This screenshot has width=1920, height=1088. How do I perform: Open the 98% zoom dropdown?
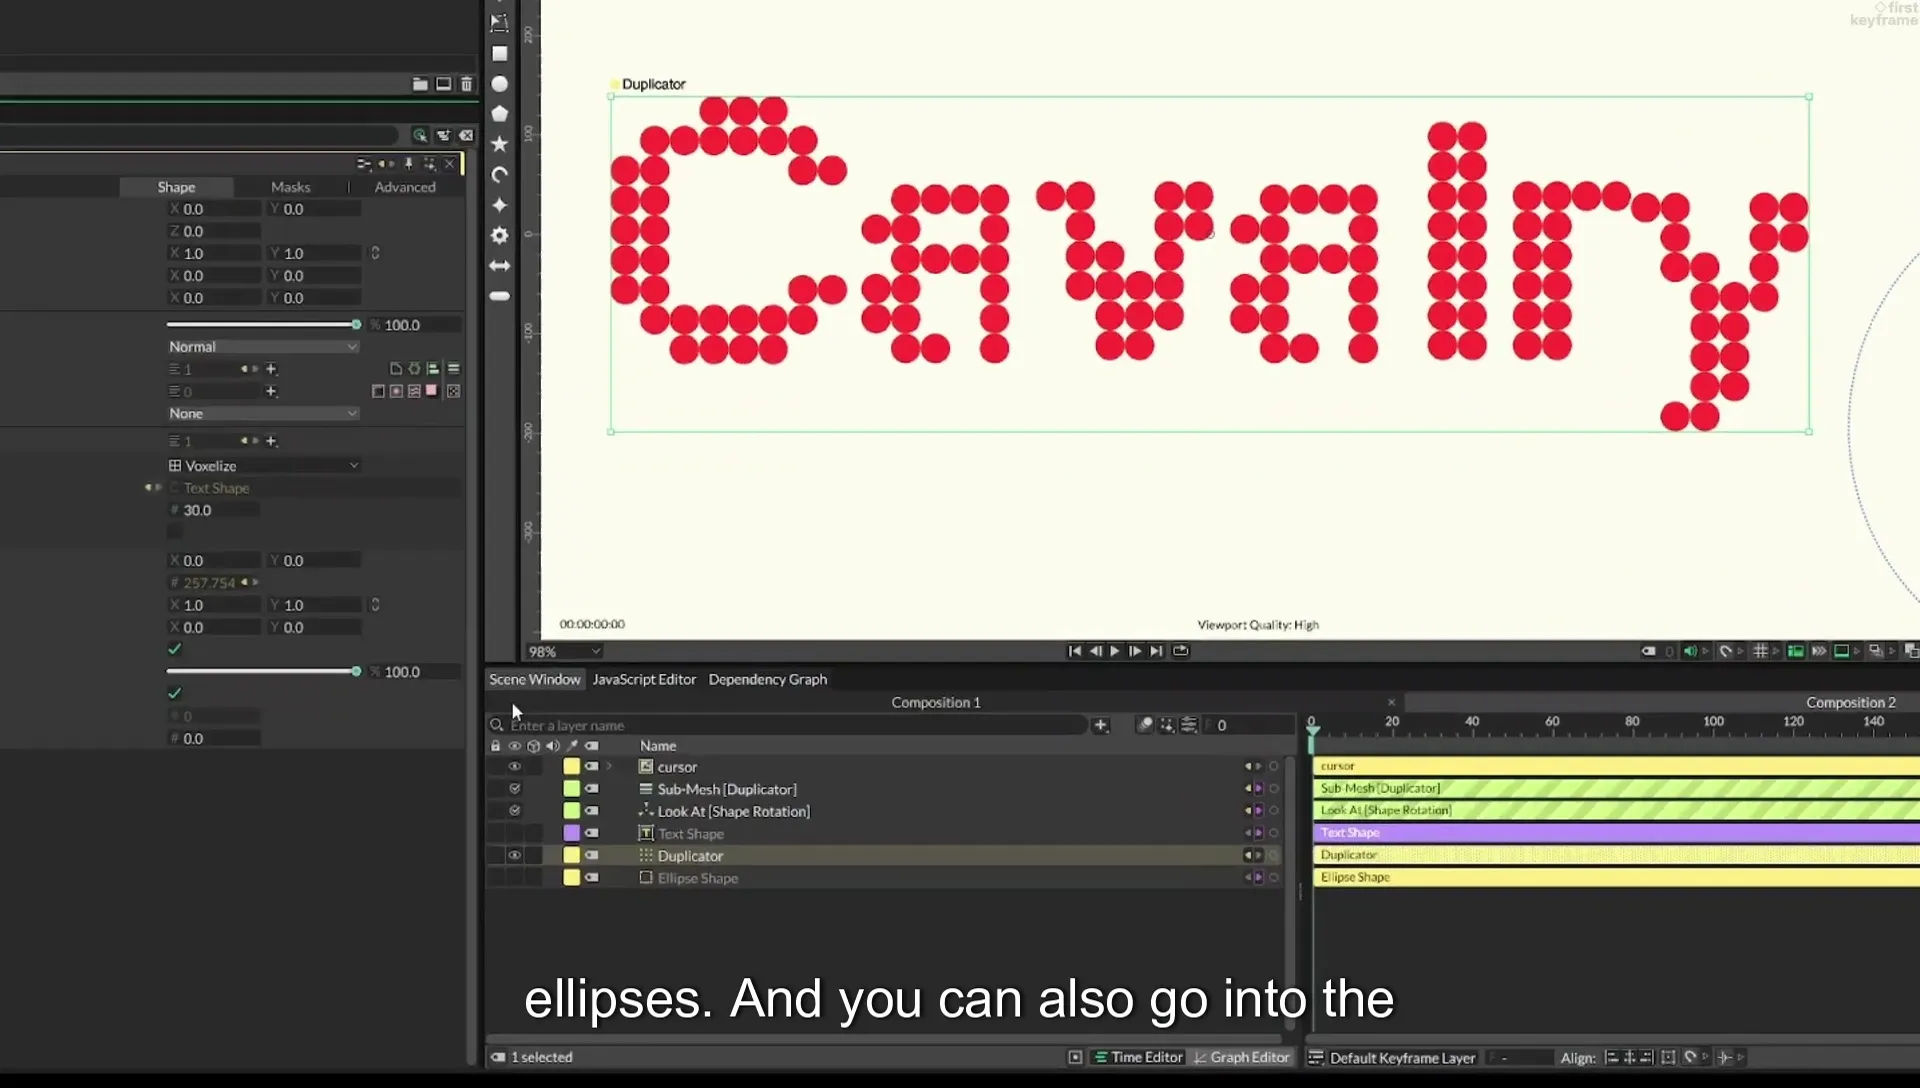pos(565,652)
